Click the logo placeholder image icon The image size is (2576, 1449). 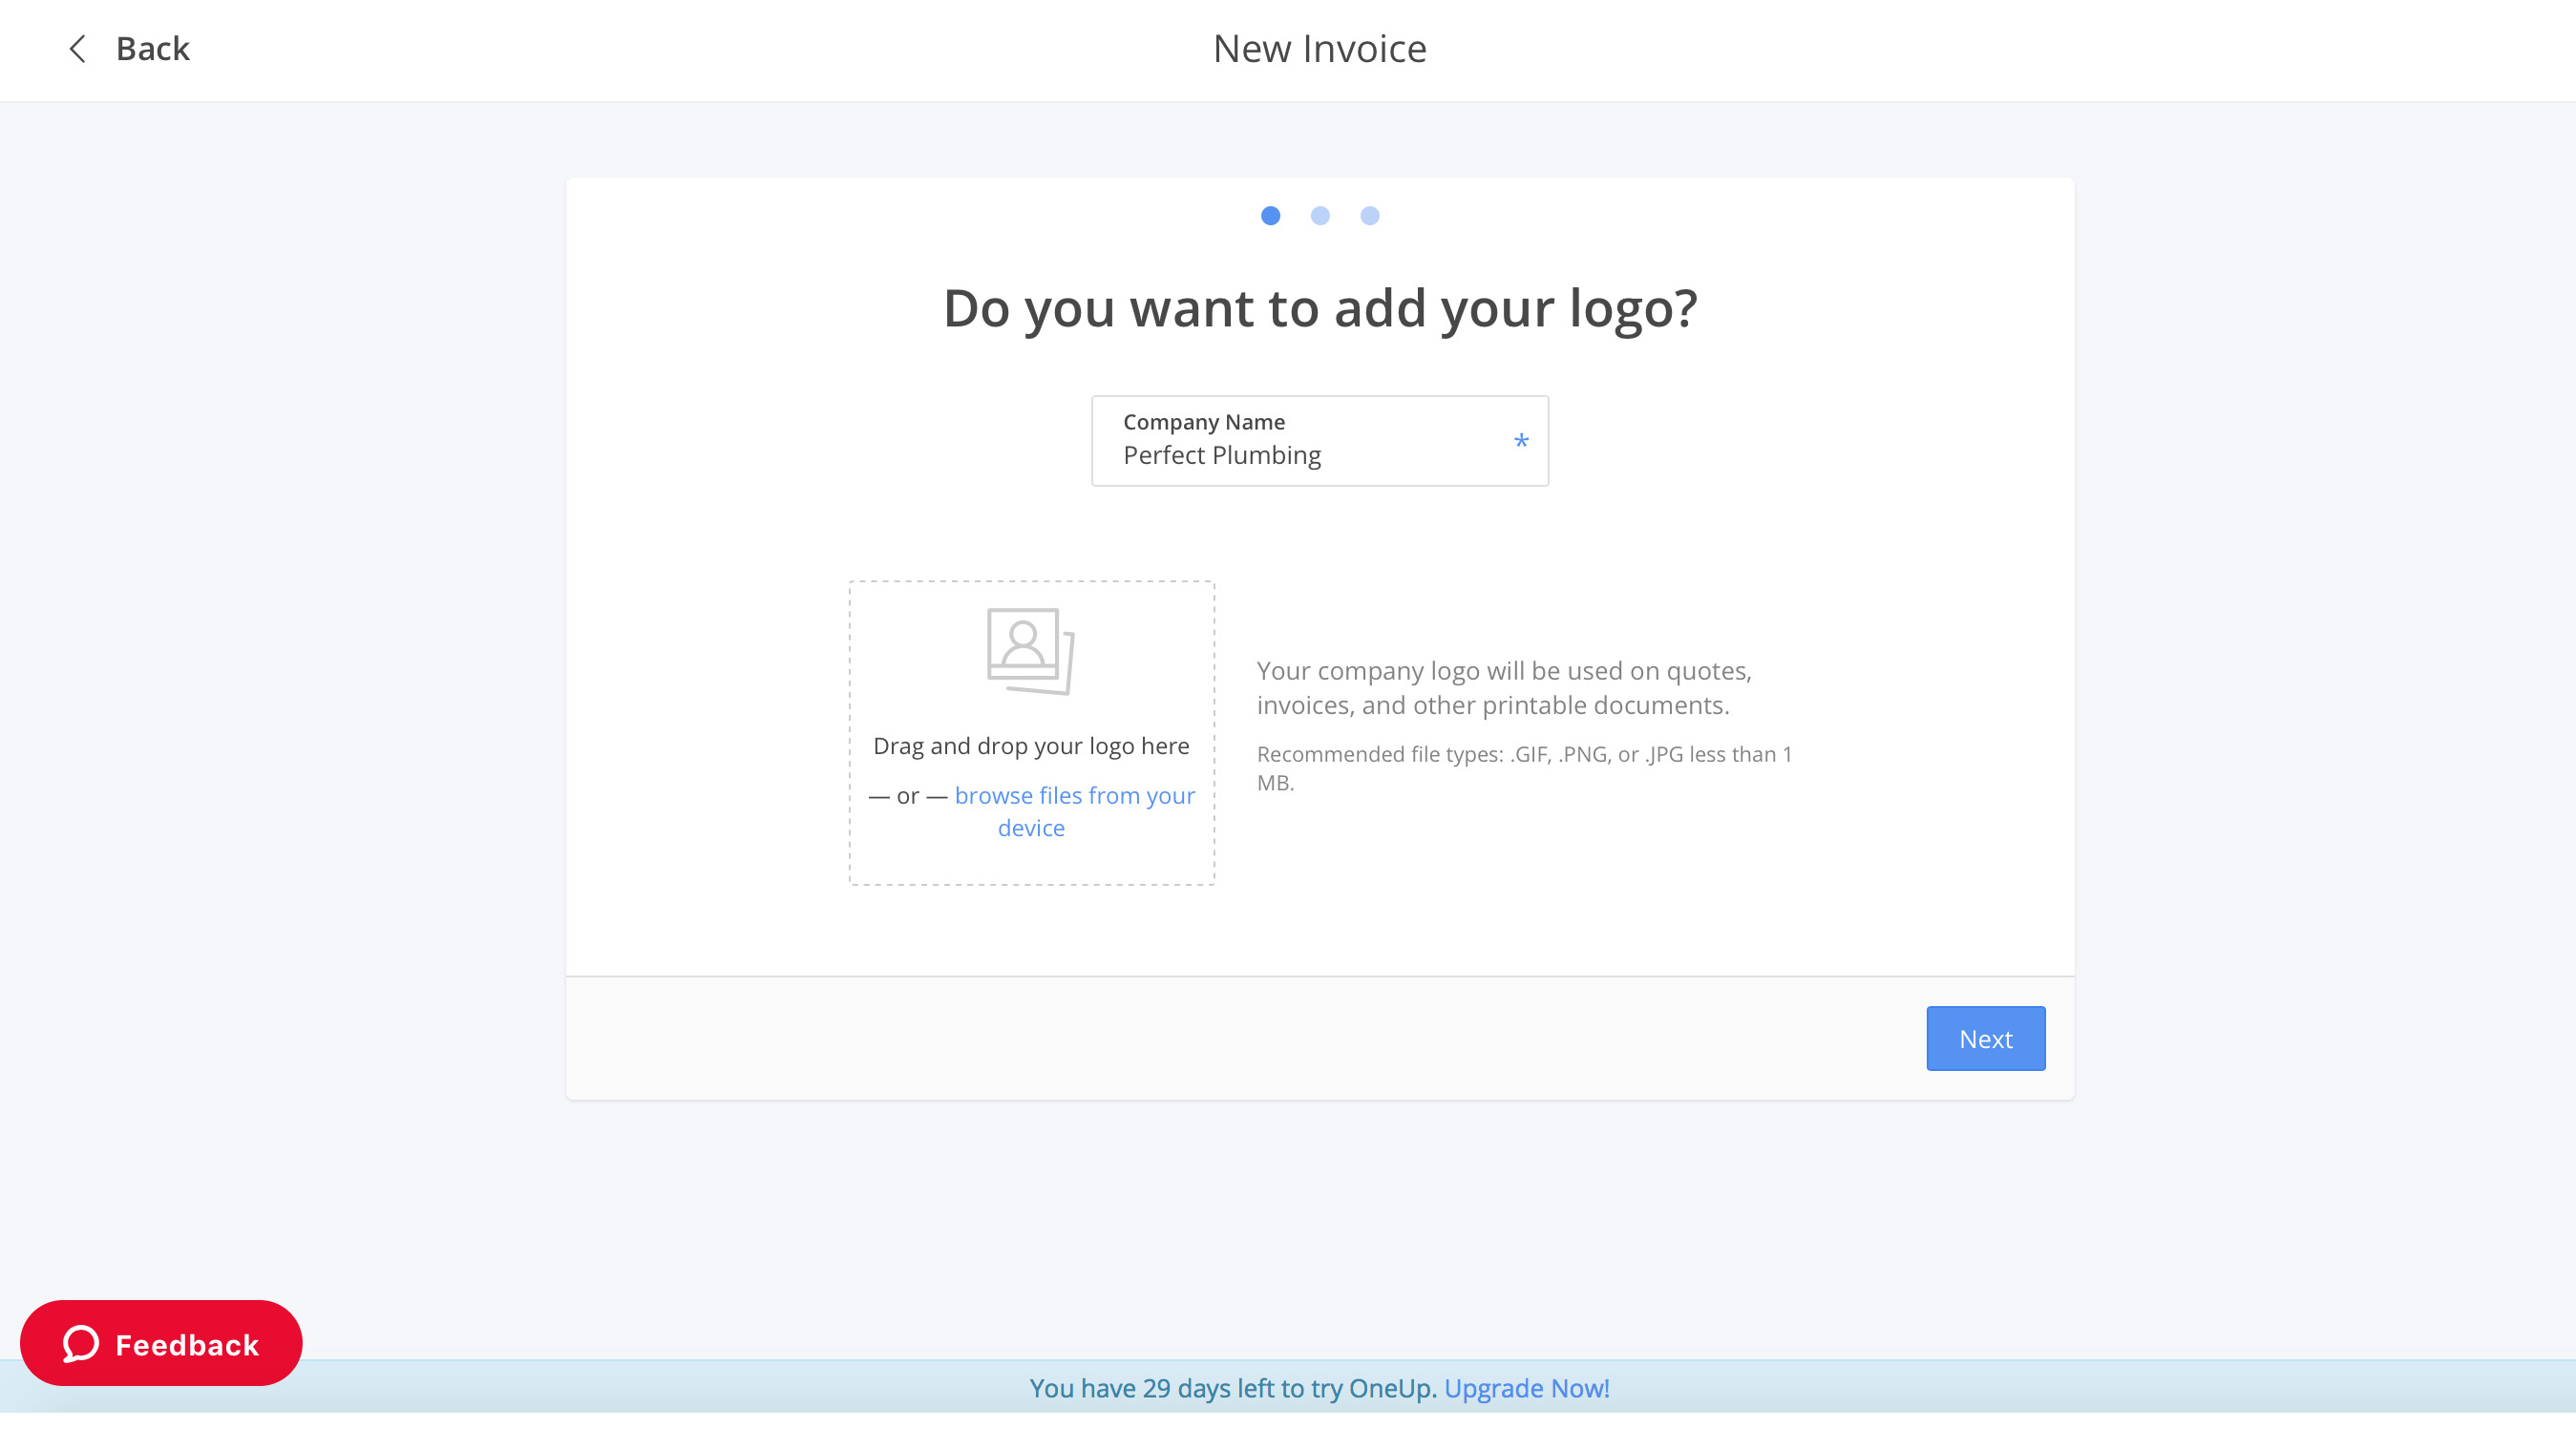pos(1031,651)
